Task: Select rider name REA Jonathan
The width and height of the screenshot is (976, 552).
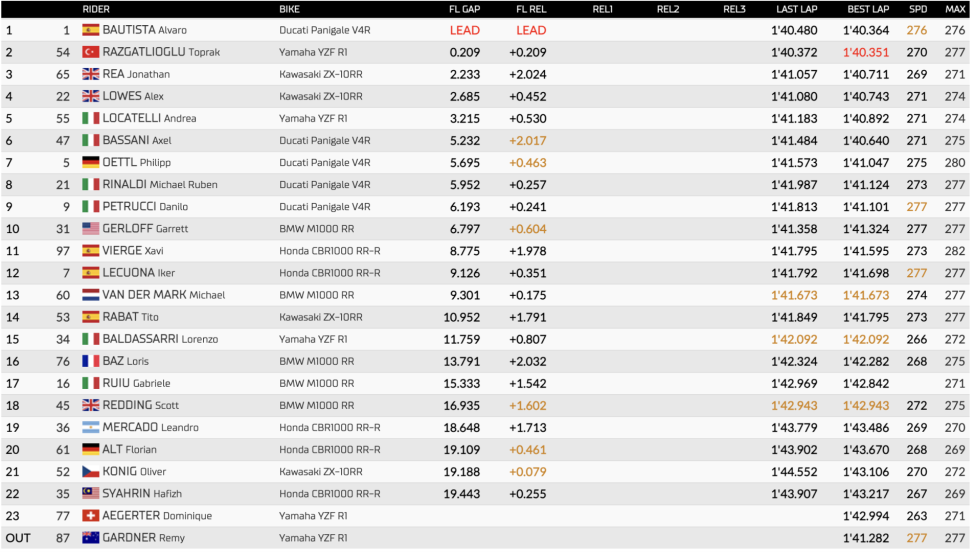Action: [x=136, y=74]
